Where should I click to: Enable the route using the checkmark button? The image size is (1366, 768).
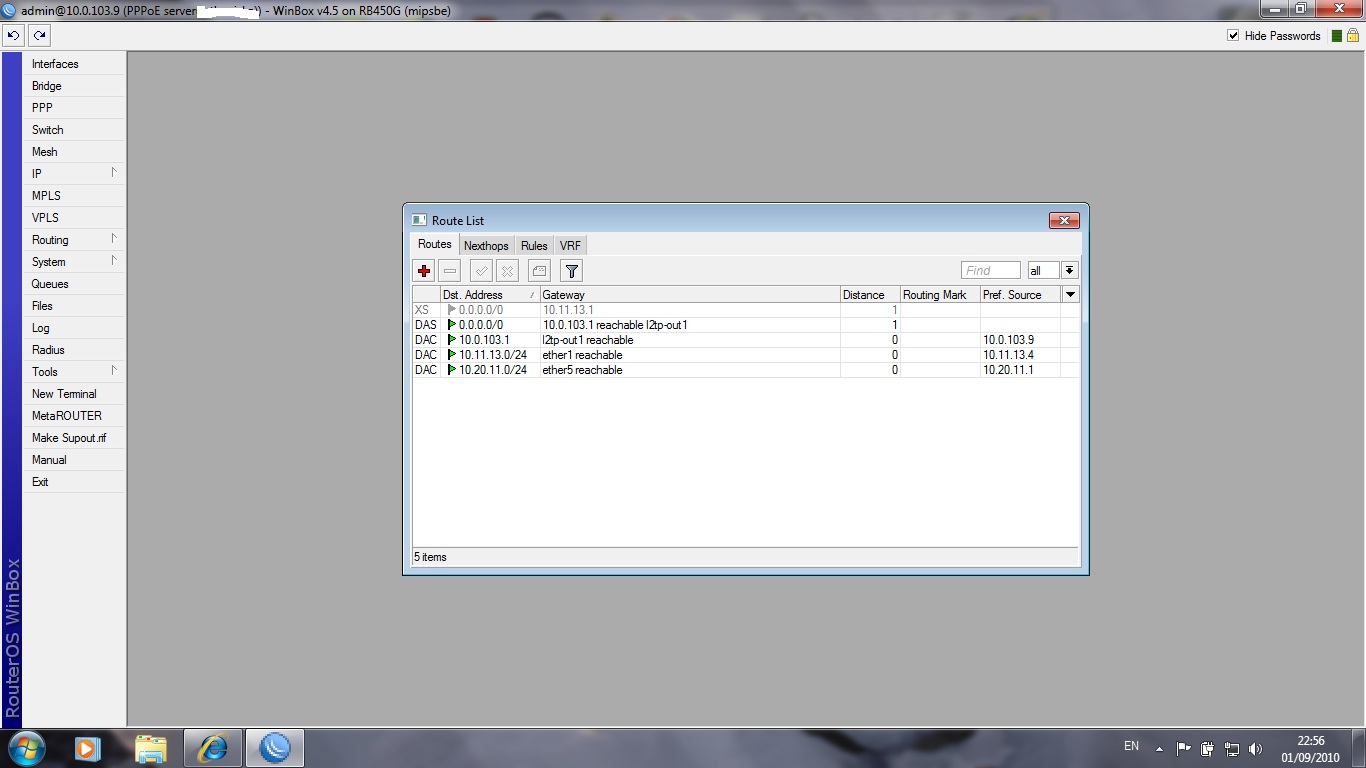tap(481, 271)
